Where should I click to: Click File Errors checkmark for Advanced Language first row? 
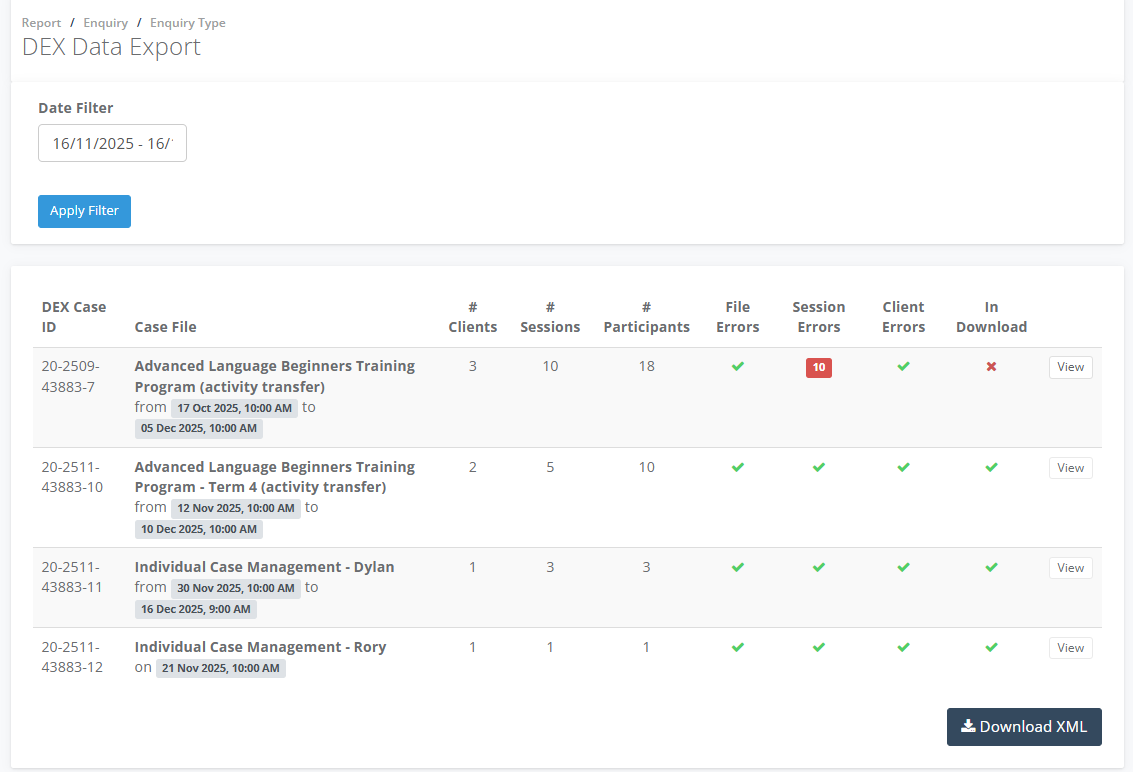(737, 367)
